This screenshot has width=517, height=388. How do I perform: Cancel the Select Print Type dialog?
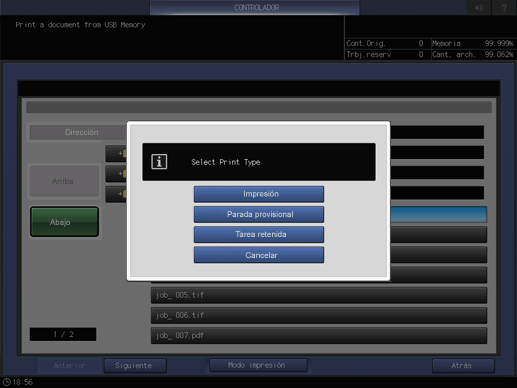click(x=259, y=255)
